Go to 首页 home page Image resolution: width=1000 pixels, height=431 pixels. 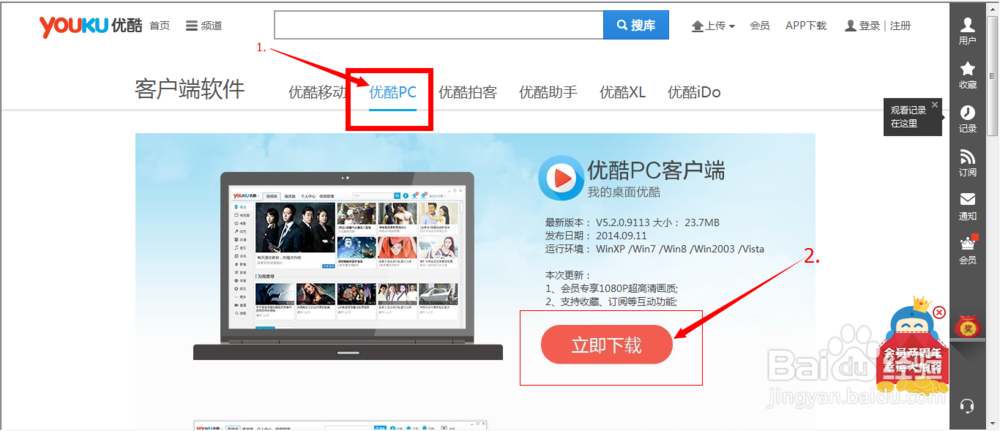[160, 26]
